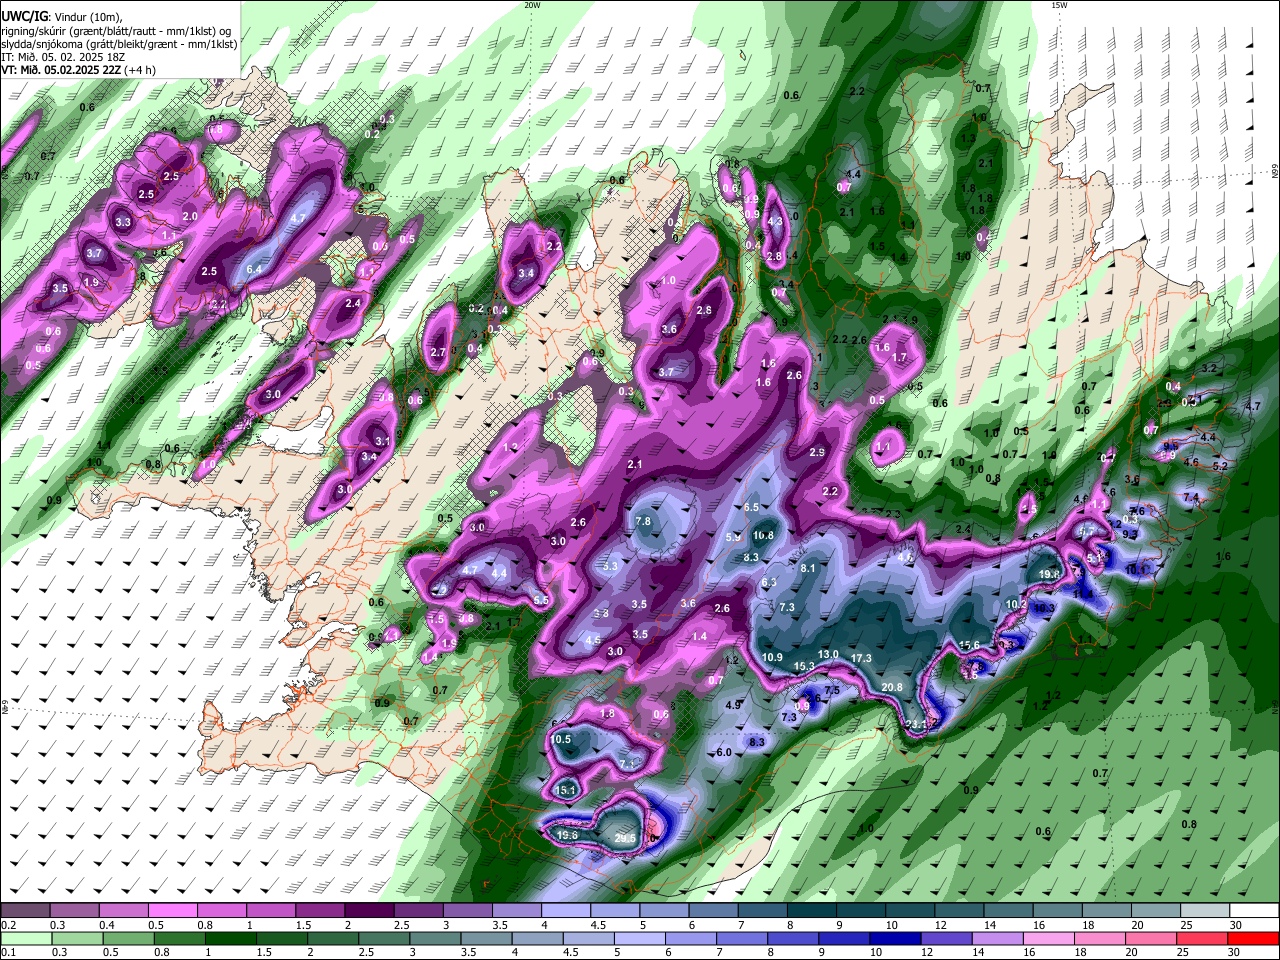
Task: Click the 19.8 precipitation value
Action: tap(1049, 575)
